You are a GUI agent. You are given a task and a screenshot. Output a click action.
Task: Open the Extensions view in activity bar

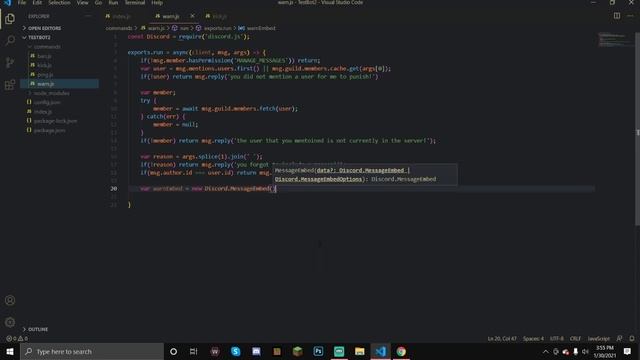coord(10,84)
